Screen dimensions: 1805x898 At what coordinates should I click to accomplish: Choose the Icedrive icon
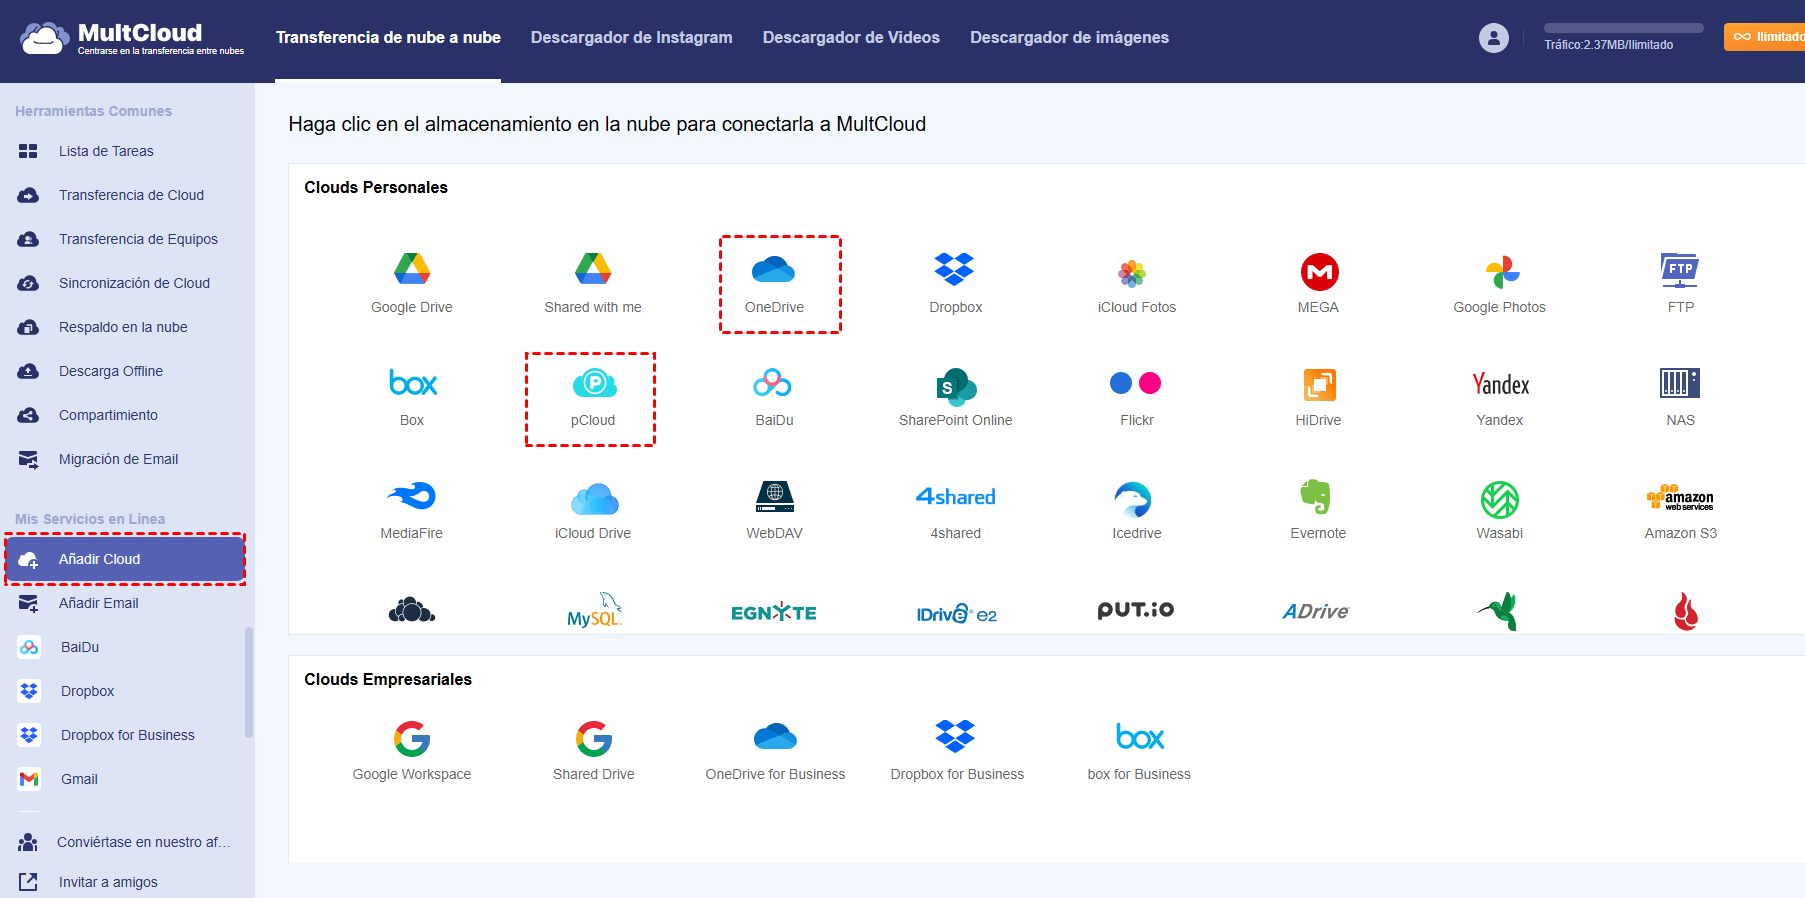tap(1134, 499)
